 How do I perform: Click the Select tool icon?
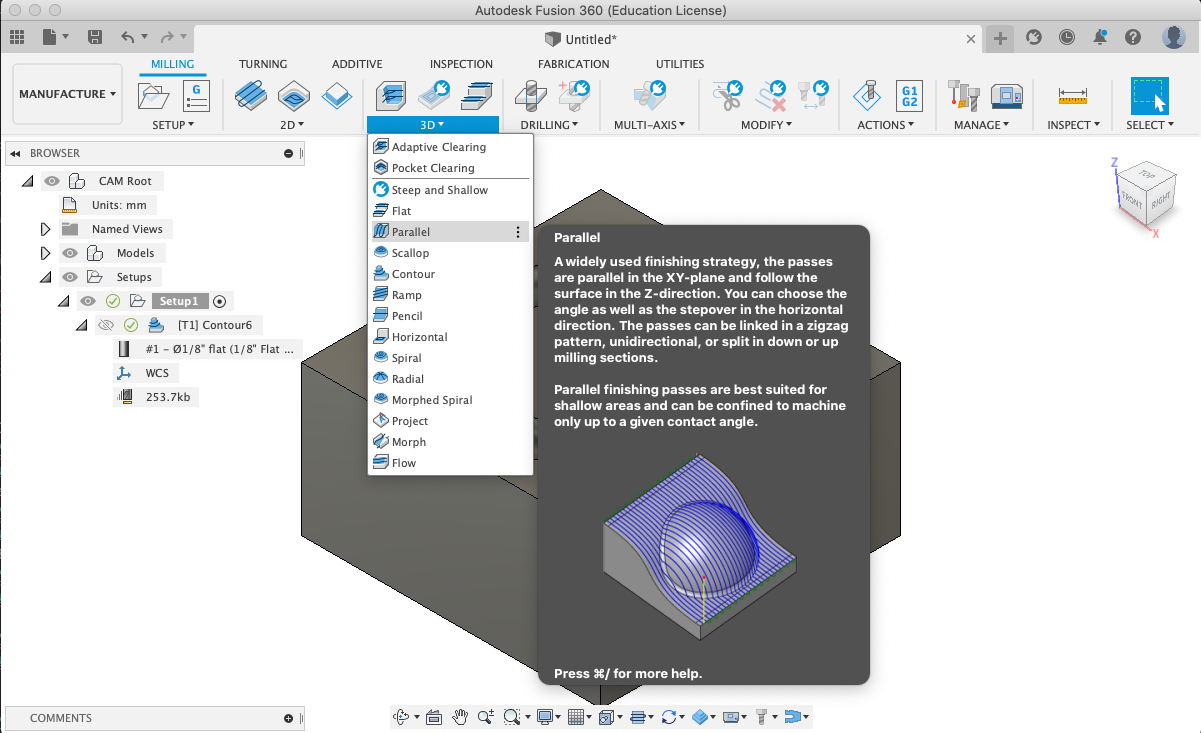point(1149,96)
